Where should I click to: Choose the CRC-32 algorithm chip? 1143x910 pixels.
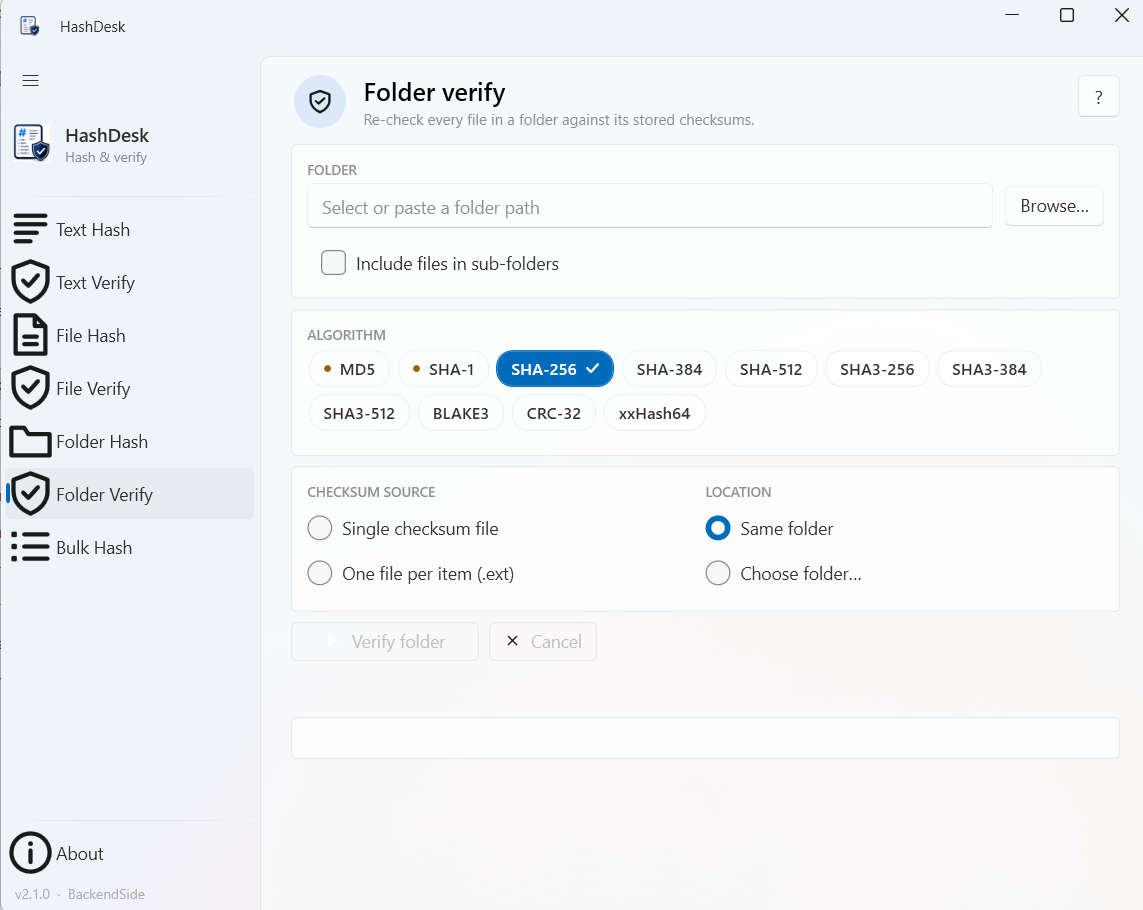click(554, 413)
